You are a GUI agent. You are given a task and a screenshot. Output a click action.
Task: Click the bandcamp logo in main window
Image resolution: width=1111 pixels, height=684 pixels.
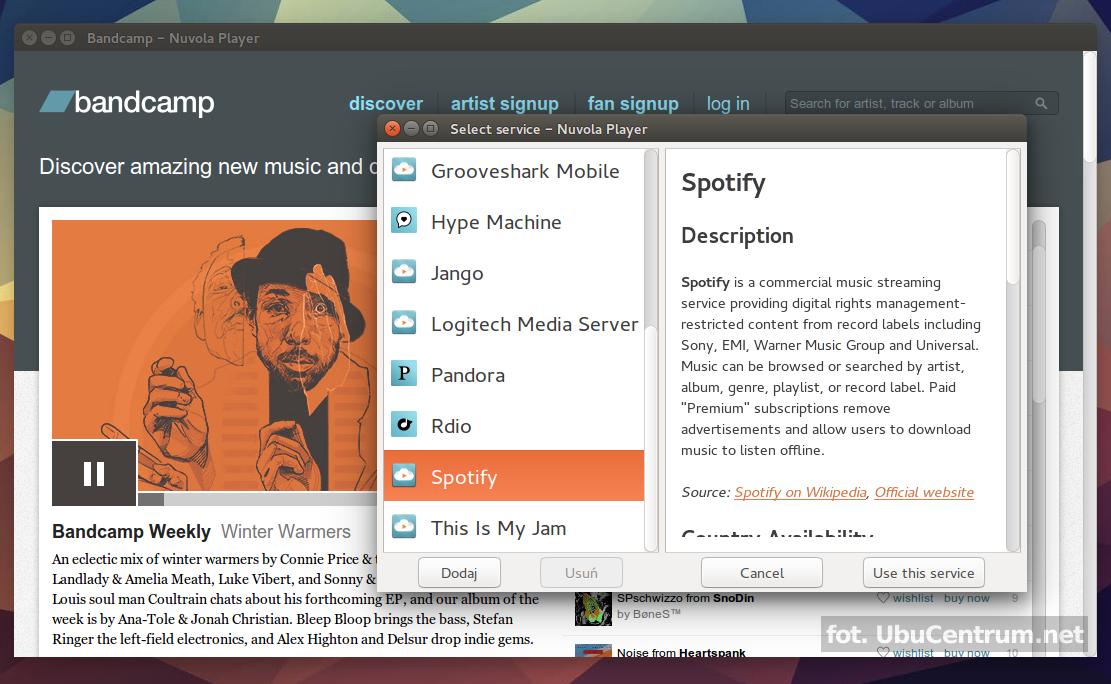pyautogui.click(x=127, y=103)
